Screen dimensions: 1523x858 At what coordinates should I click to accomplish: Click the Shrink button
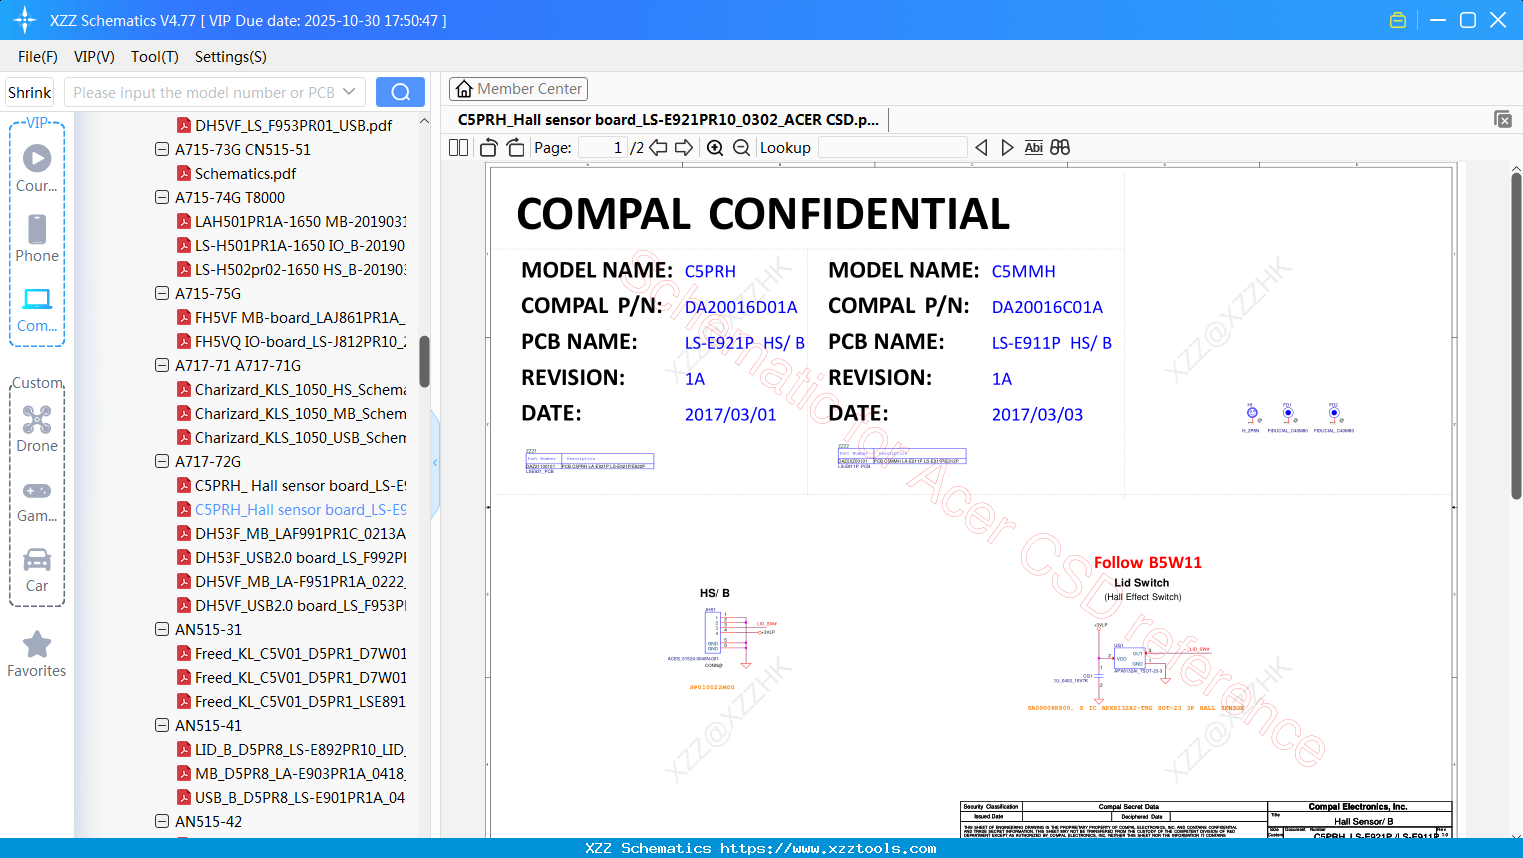click(x=29, y=92)
